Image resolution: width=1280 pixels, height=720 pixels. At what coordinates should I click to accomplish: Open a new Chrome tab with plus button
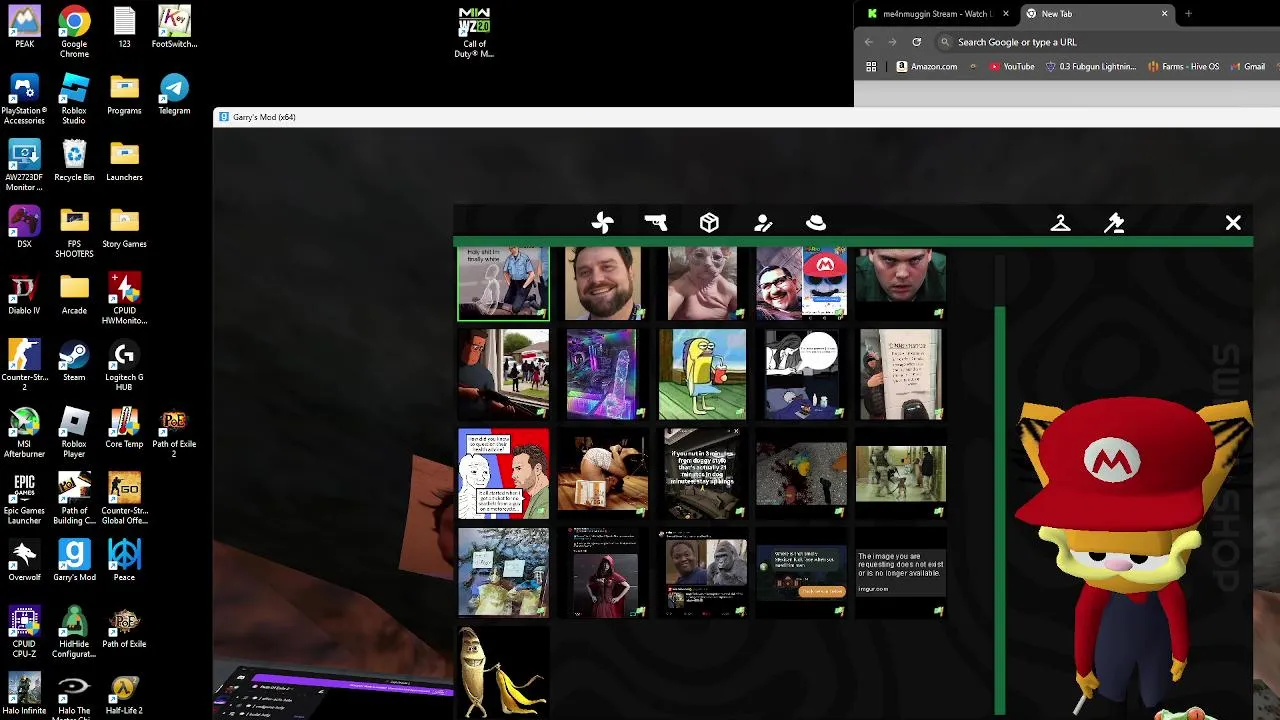point(1188,14)
